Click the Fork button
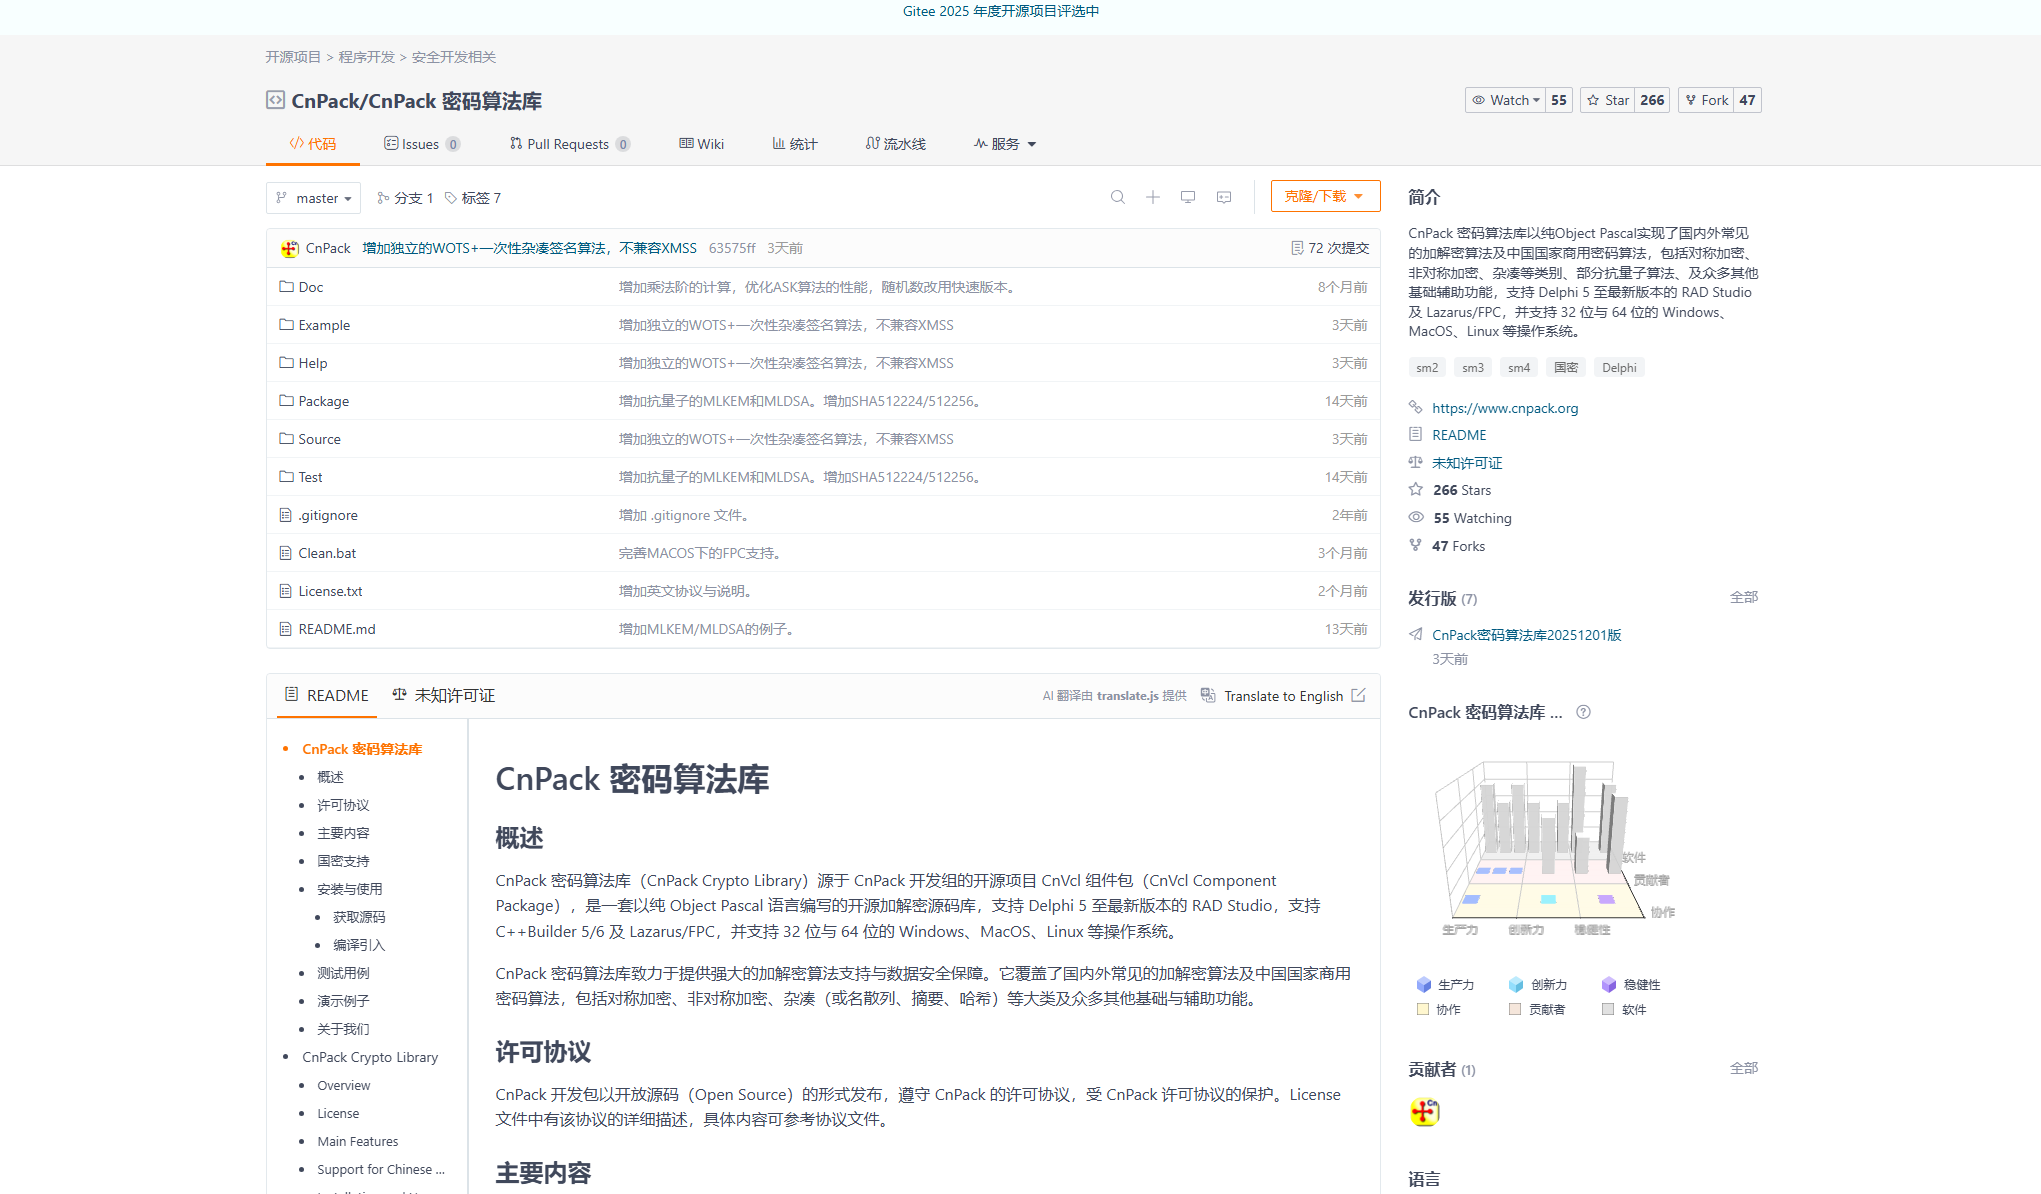This screenshot has height=1194, width=2041. click(1706, 100)
